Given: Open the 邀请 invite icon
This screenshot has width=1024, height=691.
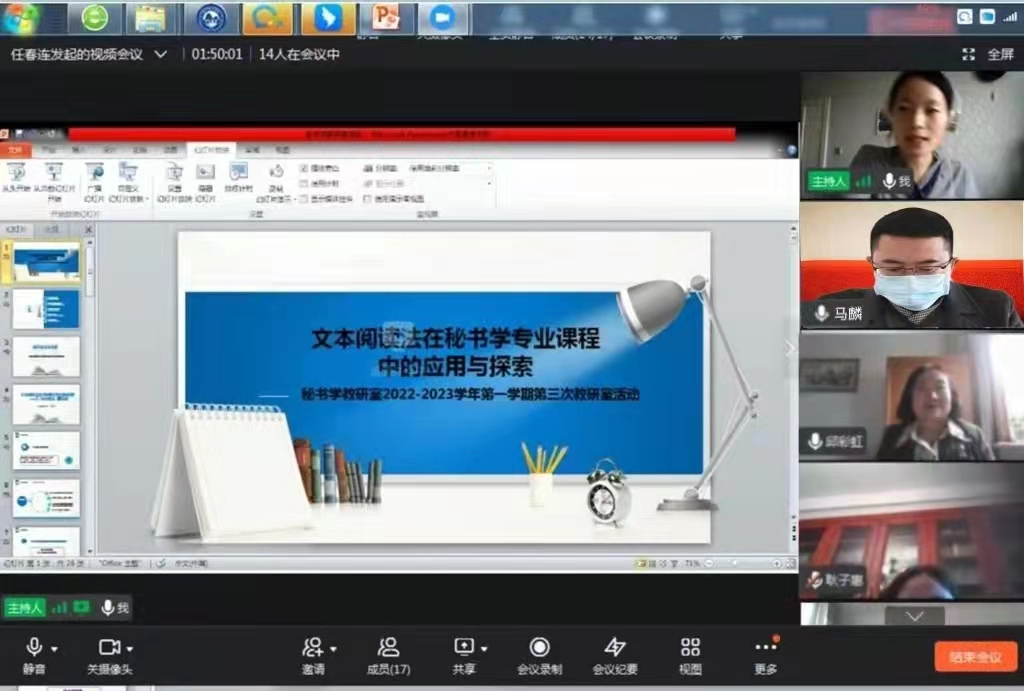Looking at the screenshot, I should point(313,648).
